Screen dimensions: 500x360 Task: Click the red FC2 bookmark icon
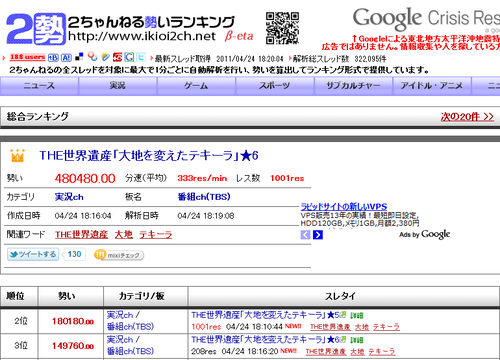pos(117,57)
